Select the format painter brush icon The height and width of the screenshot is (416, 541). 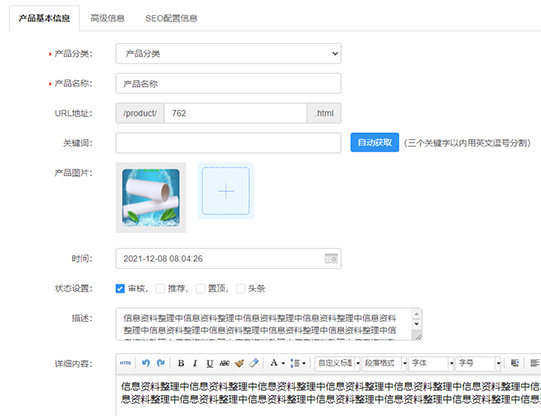click(x=239, y=363)
